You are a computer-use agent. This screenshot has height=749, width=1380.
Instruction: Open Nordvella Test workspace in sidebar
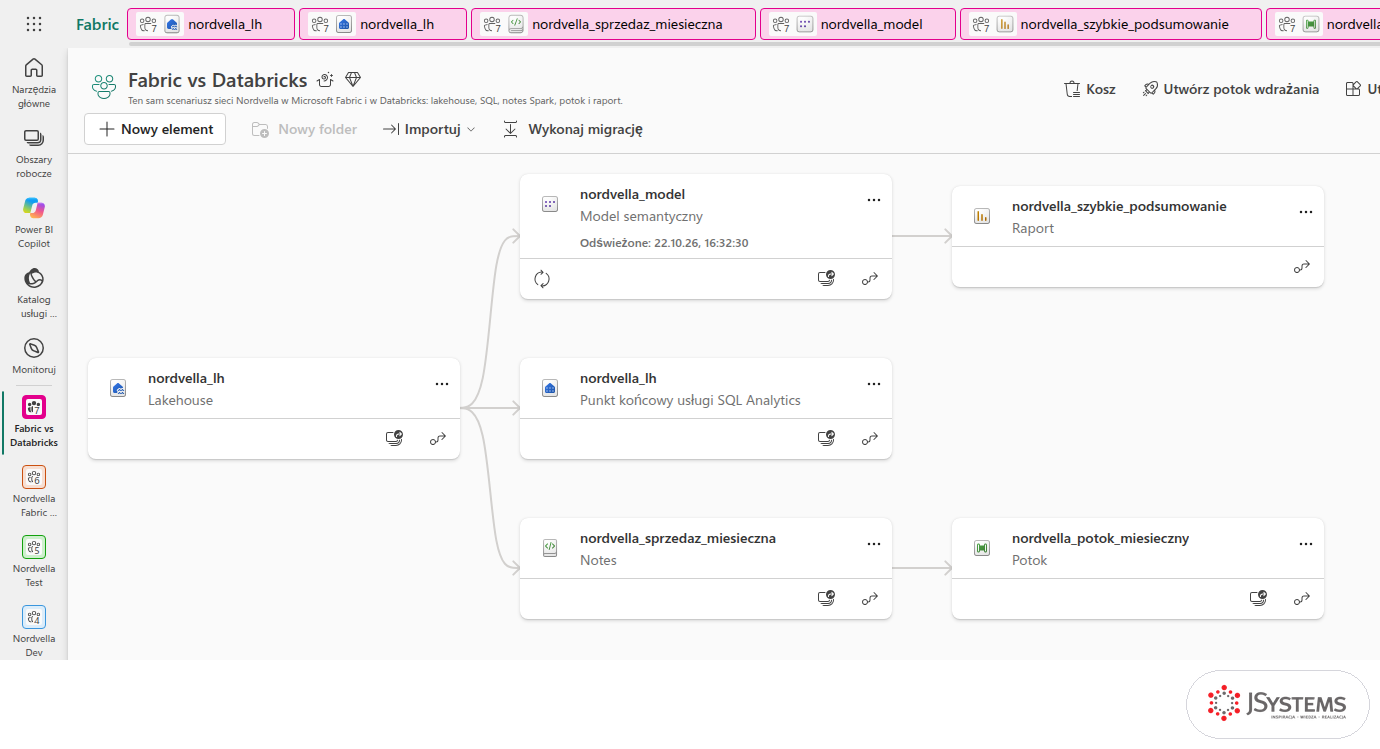[x=34, y=561]
